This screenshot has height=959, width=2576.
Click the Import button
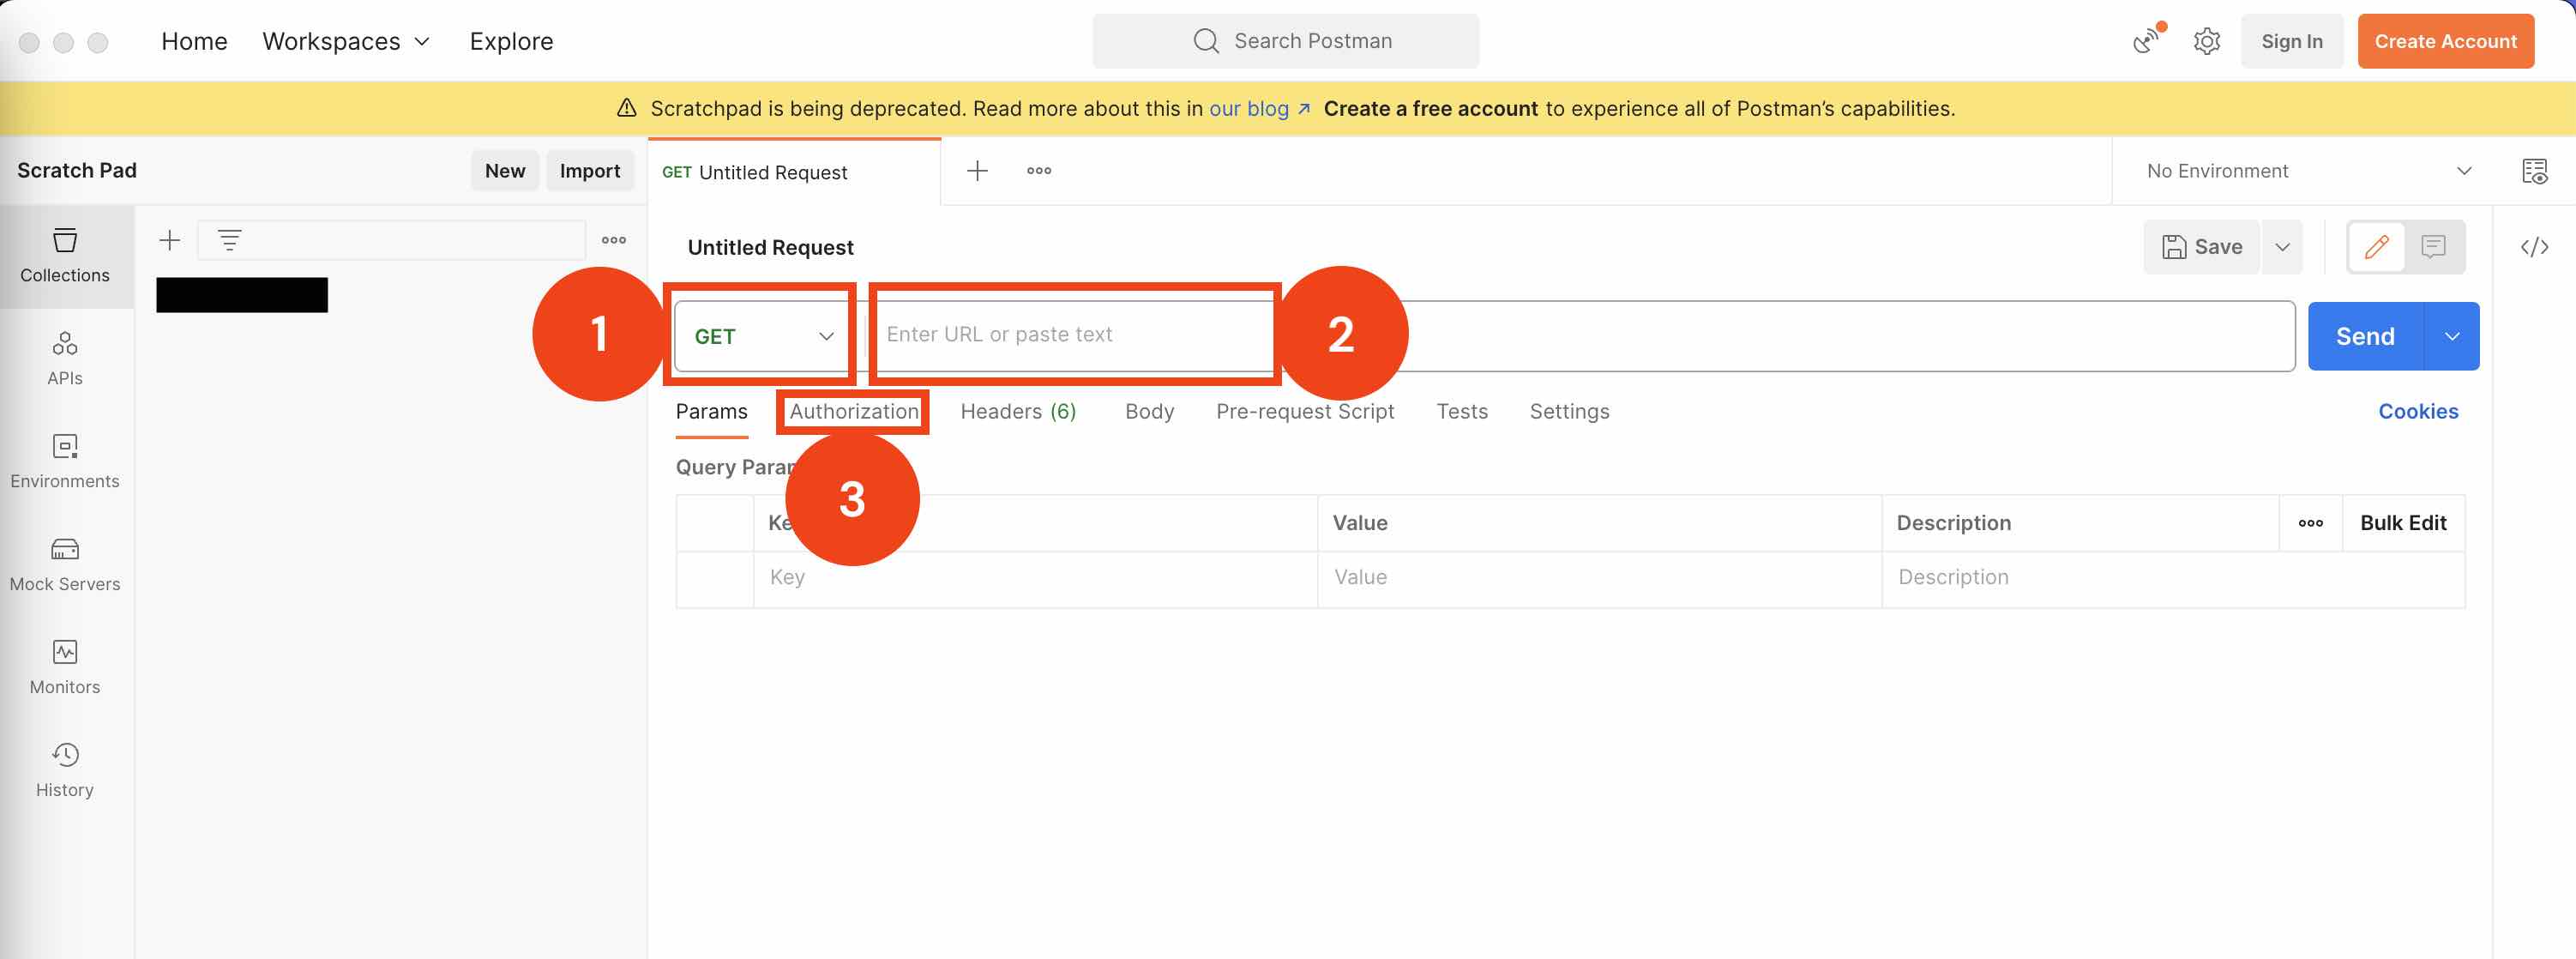590,171
